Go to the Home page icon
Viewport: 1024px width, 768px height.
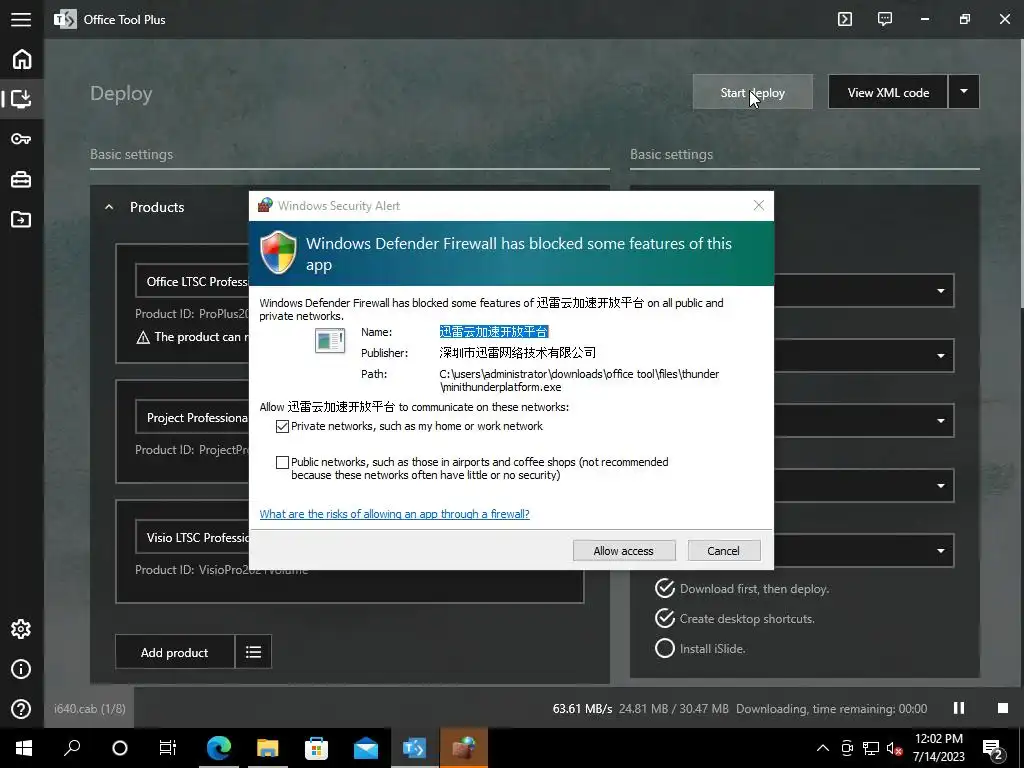(22, 59)
